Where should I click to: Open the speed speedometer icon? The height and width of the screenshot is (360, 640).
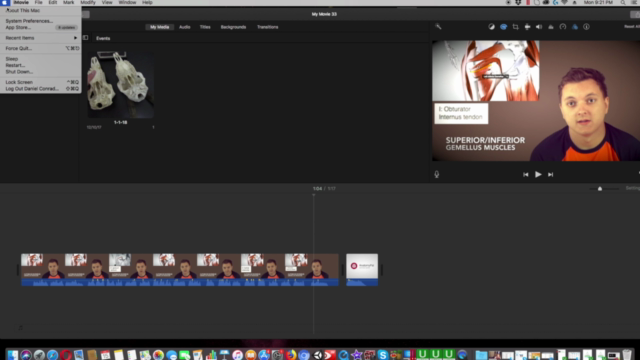[x=562, y=27]
